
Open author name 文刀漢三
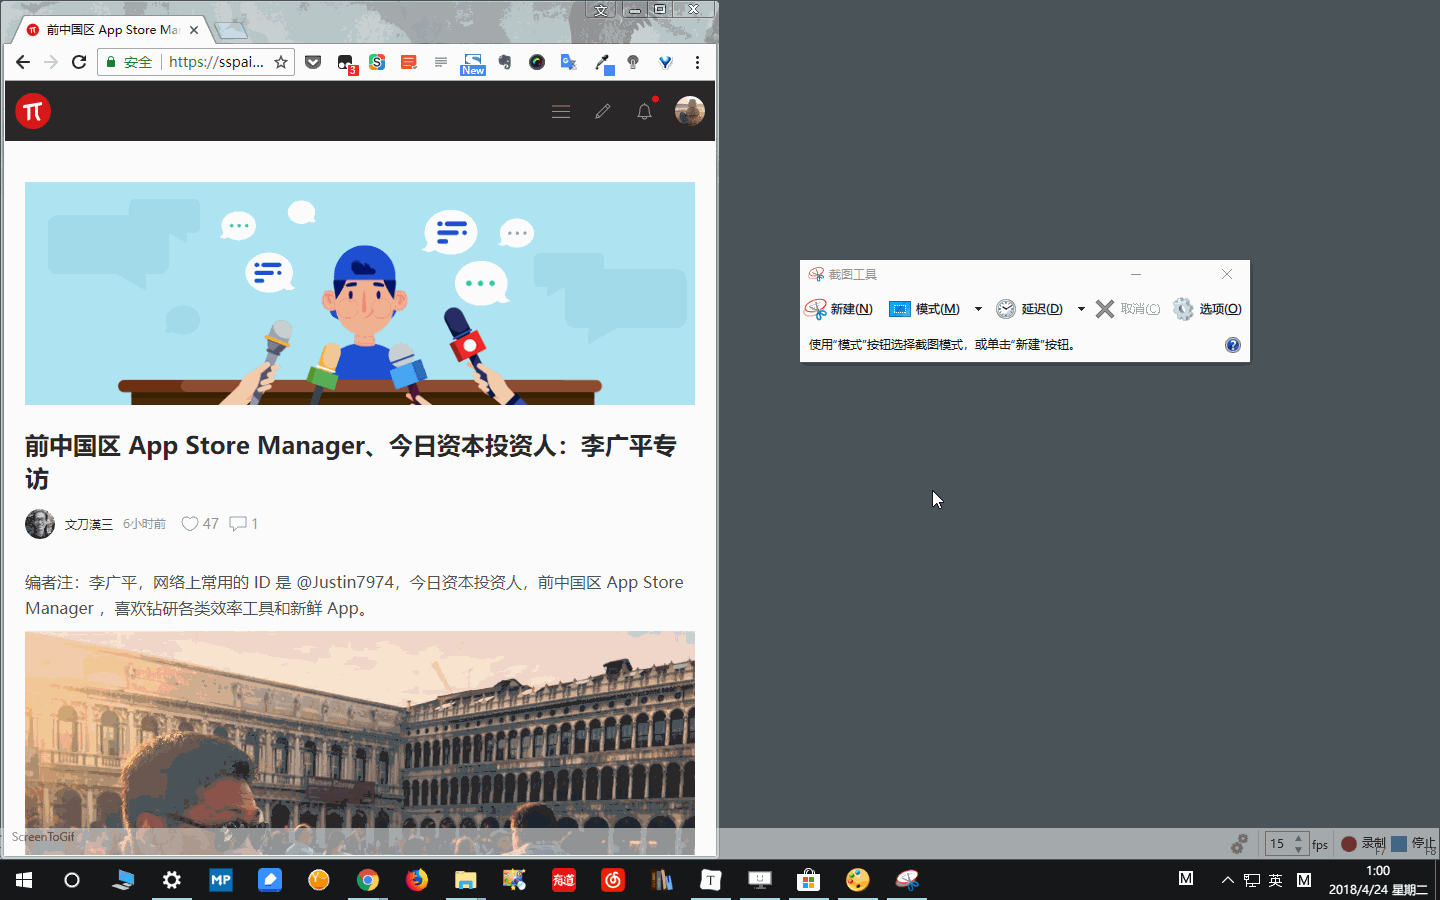click(x=89, y=524)
